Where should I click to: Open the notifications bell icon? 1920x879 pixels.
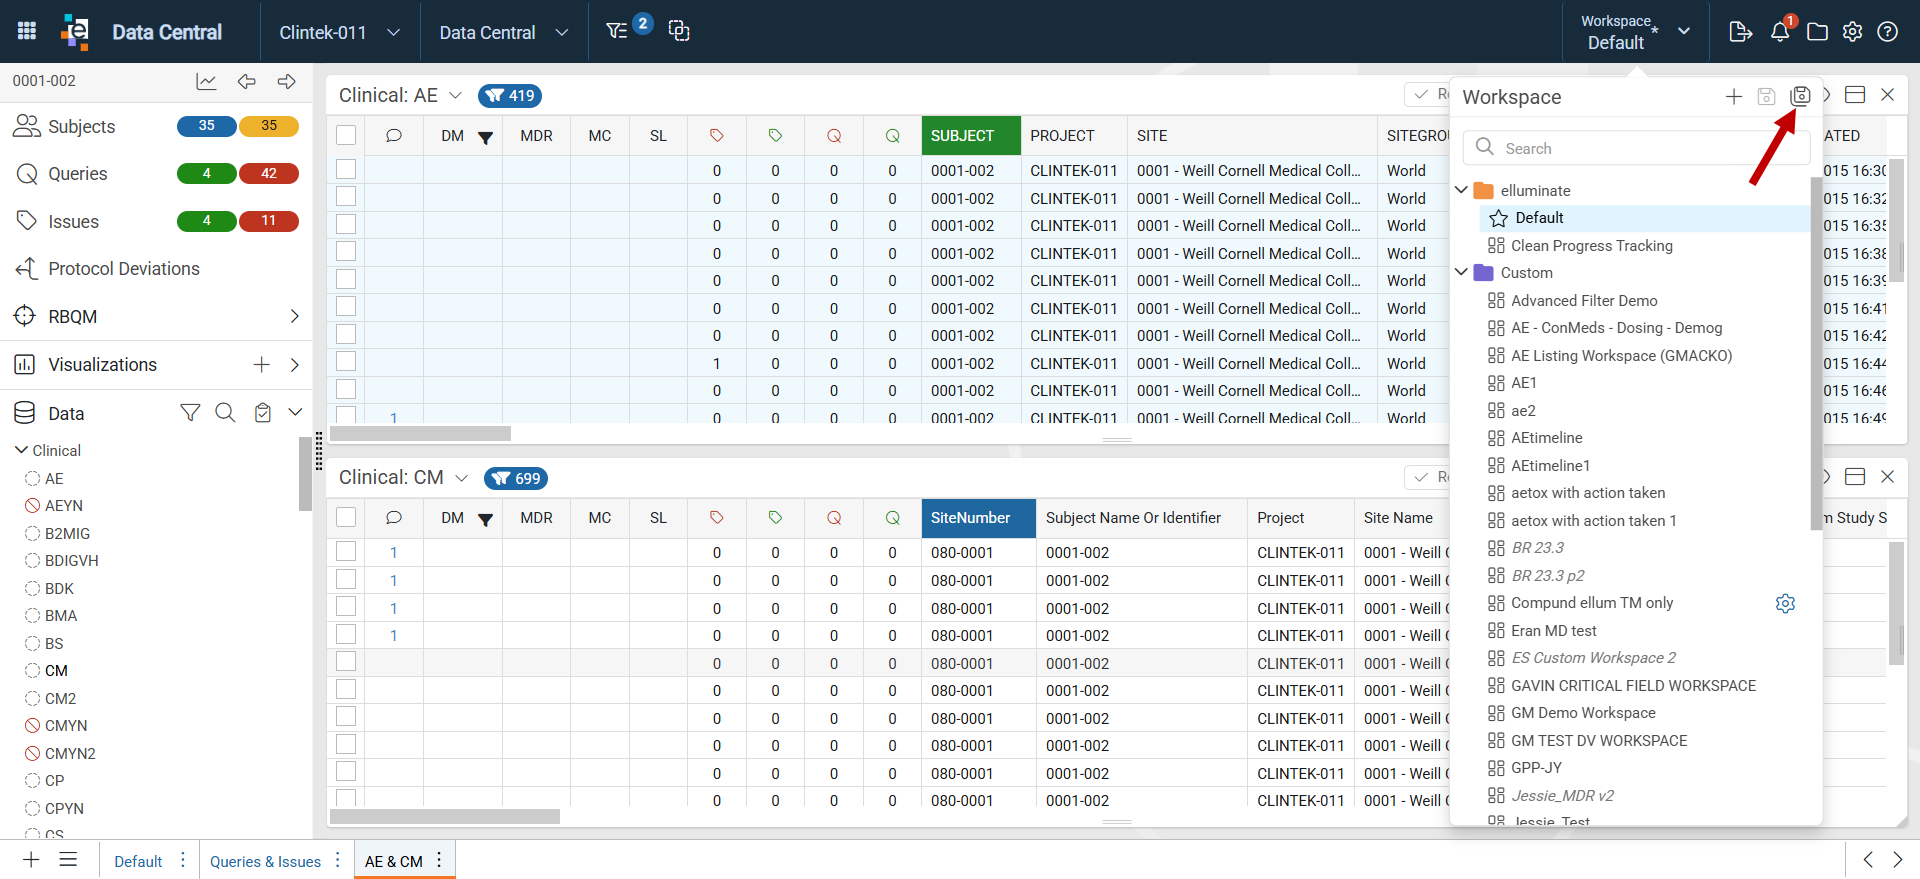coord(1780,32)
